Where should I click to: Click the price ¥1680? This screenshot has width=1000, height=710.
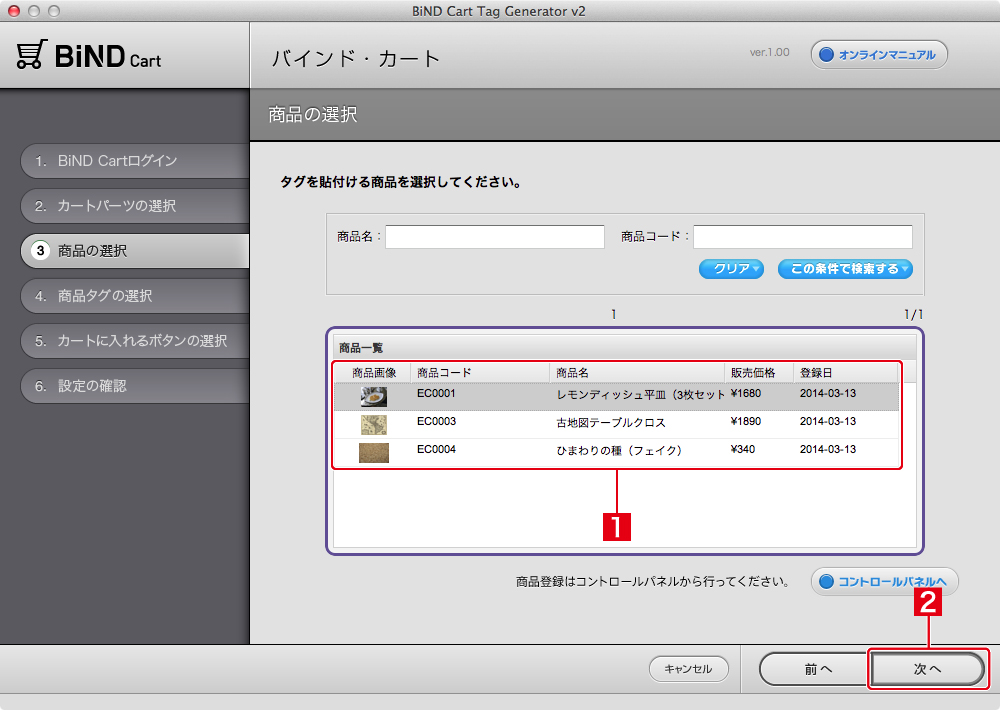pos(746,393)
